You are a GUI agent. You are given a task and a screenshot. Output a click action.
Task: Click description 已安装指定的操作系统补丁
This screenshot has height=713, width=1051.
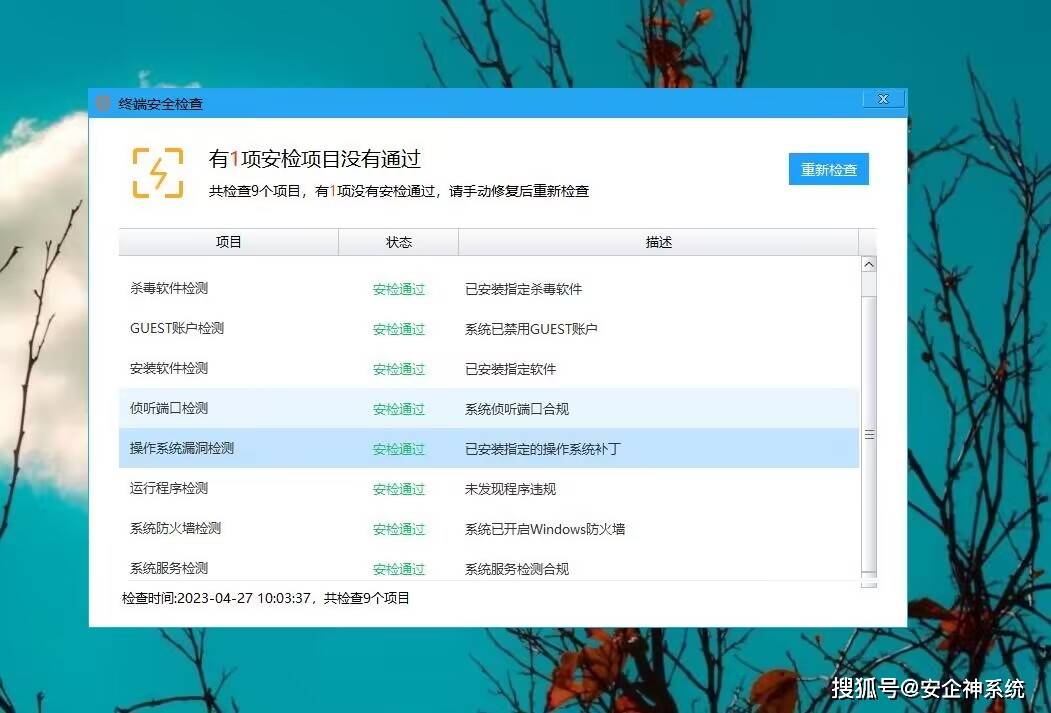pyautogui.click(x=543, y=449)
